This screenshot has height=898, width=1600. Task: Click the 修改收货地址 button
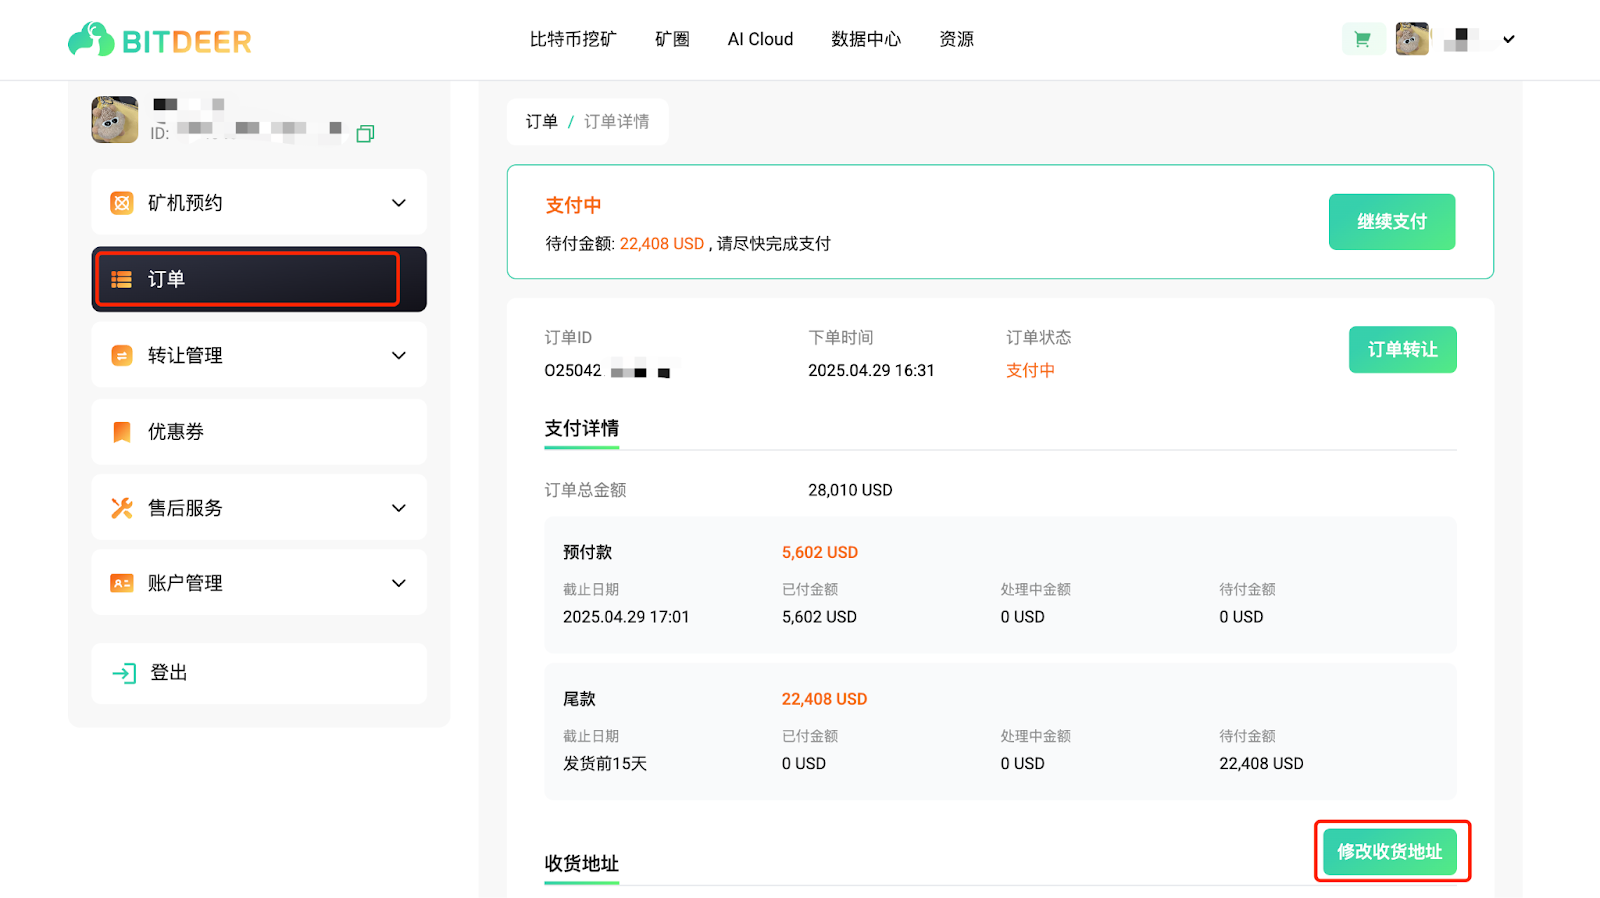pos(1390,852)
